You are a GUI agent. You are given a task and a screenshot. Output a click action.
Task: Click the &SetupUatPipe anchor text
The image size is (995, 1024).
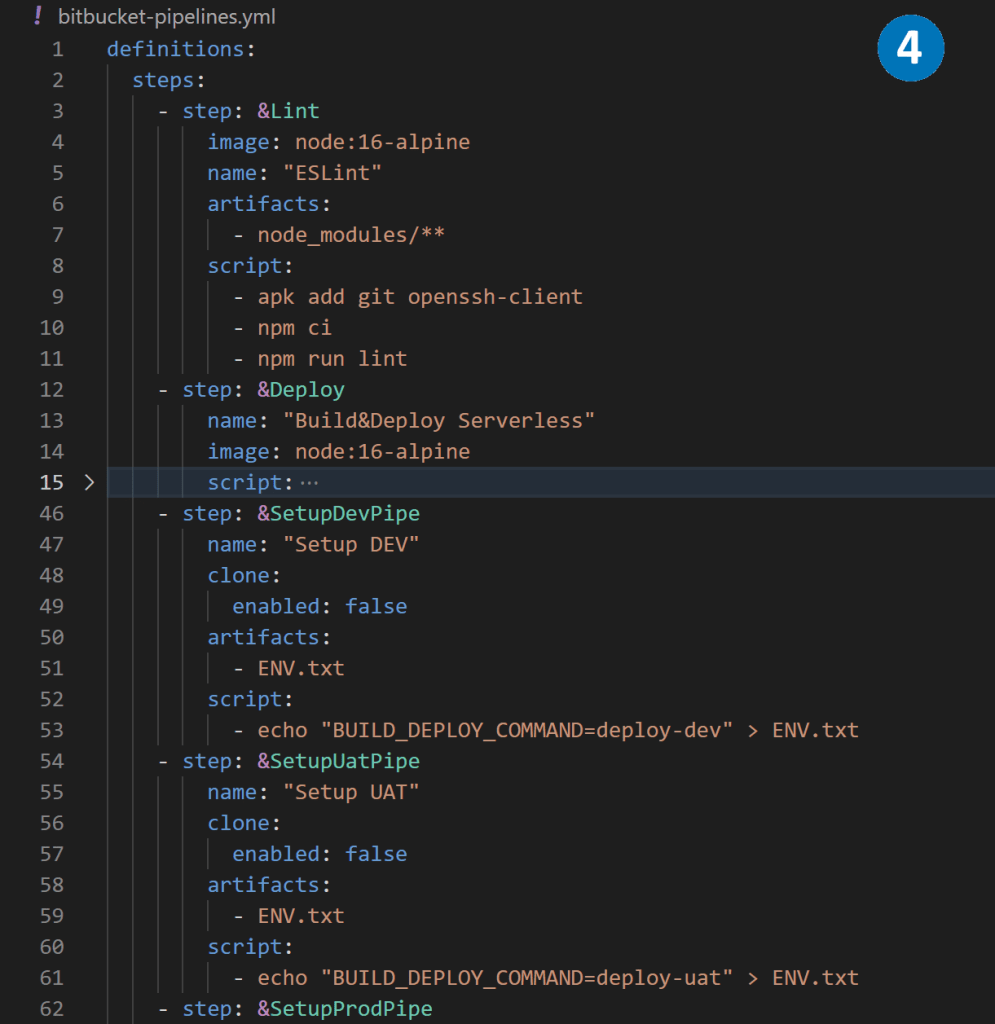click(338, 761)
